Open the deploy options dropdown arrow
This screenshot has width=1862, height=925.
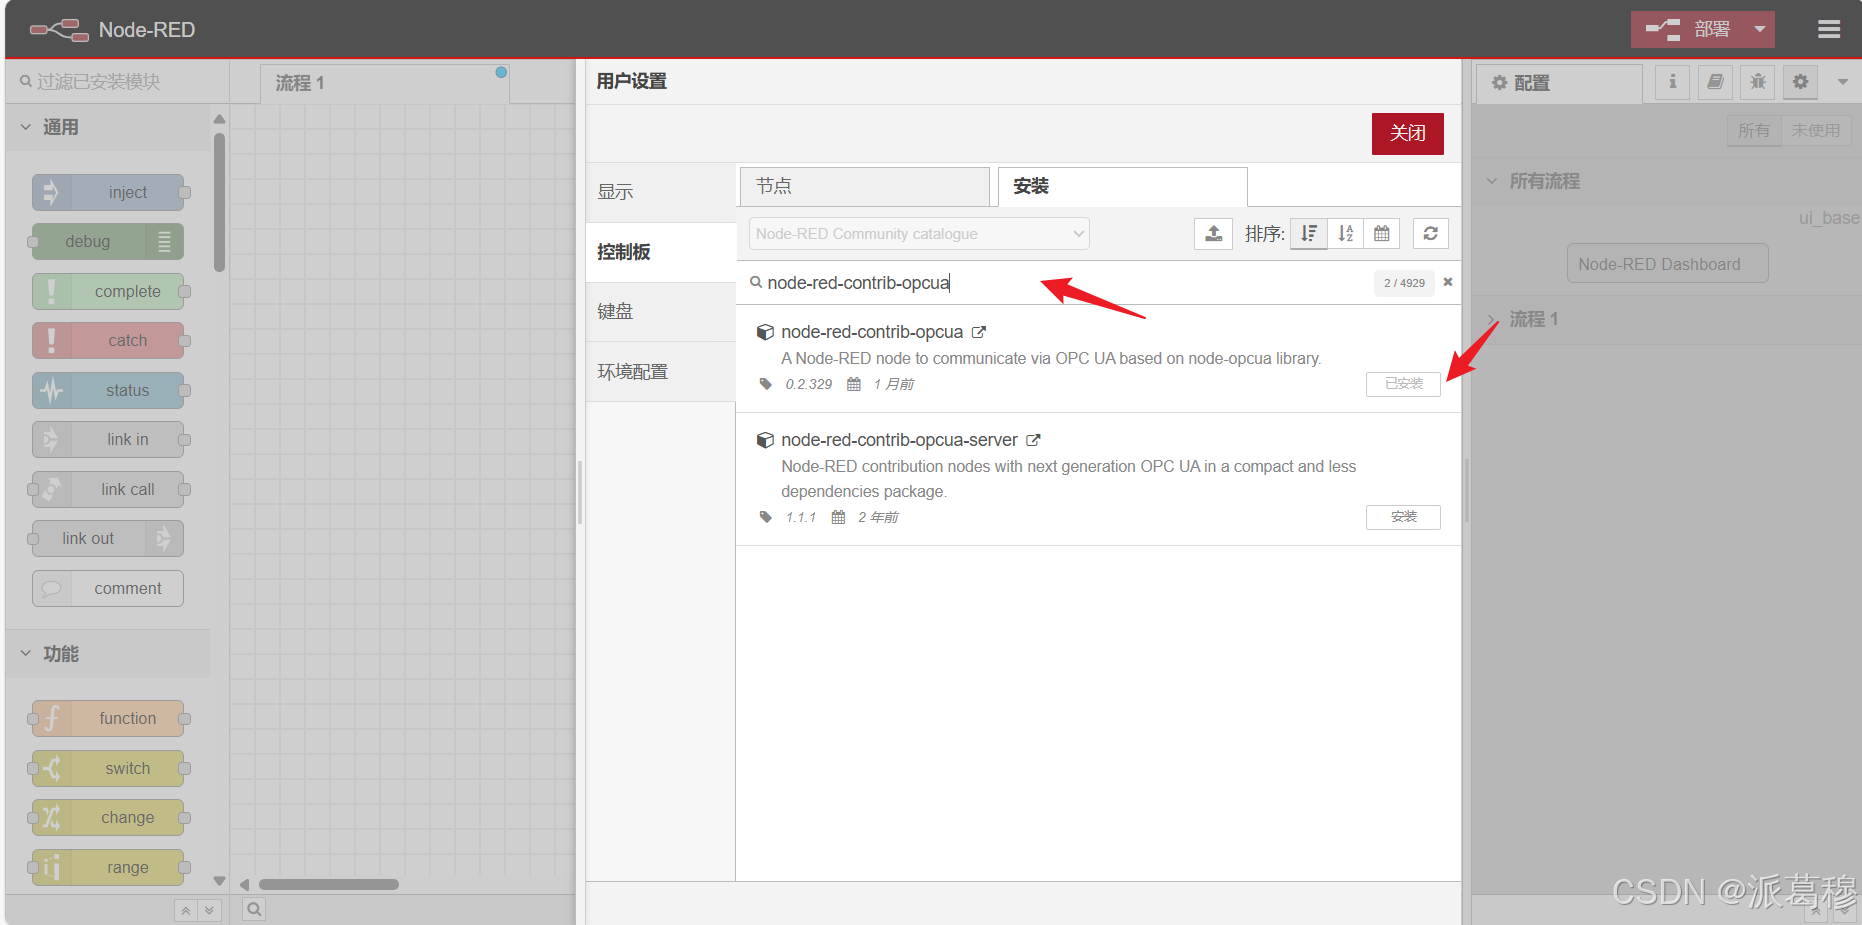click(x=1759, y=29)
